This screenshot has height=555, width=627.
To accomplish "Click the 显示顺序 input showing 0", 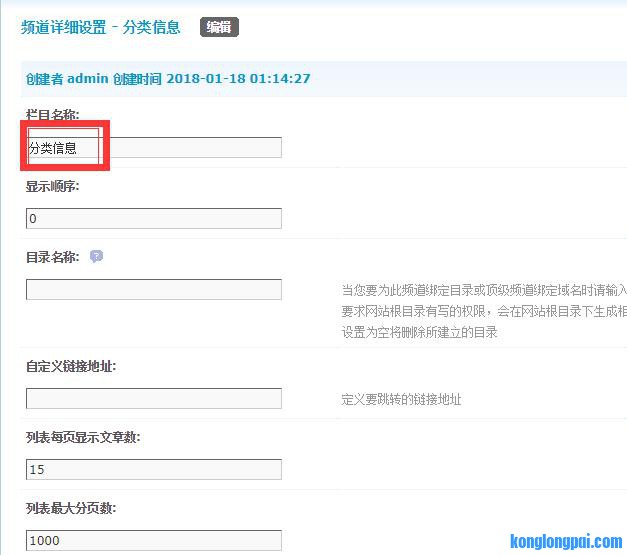I will (x=154, y=218).
